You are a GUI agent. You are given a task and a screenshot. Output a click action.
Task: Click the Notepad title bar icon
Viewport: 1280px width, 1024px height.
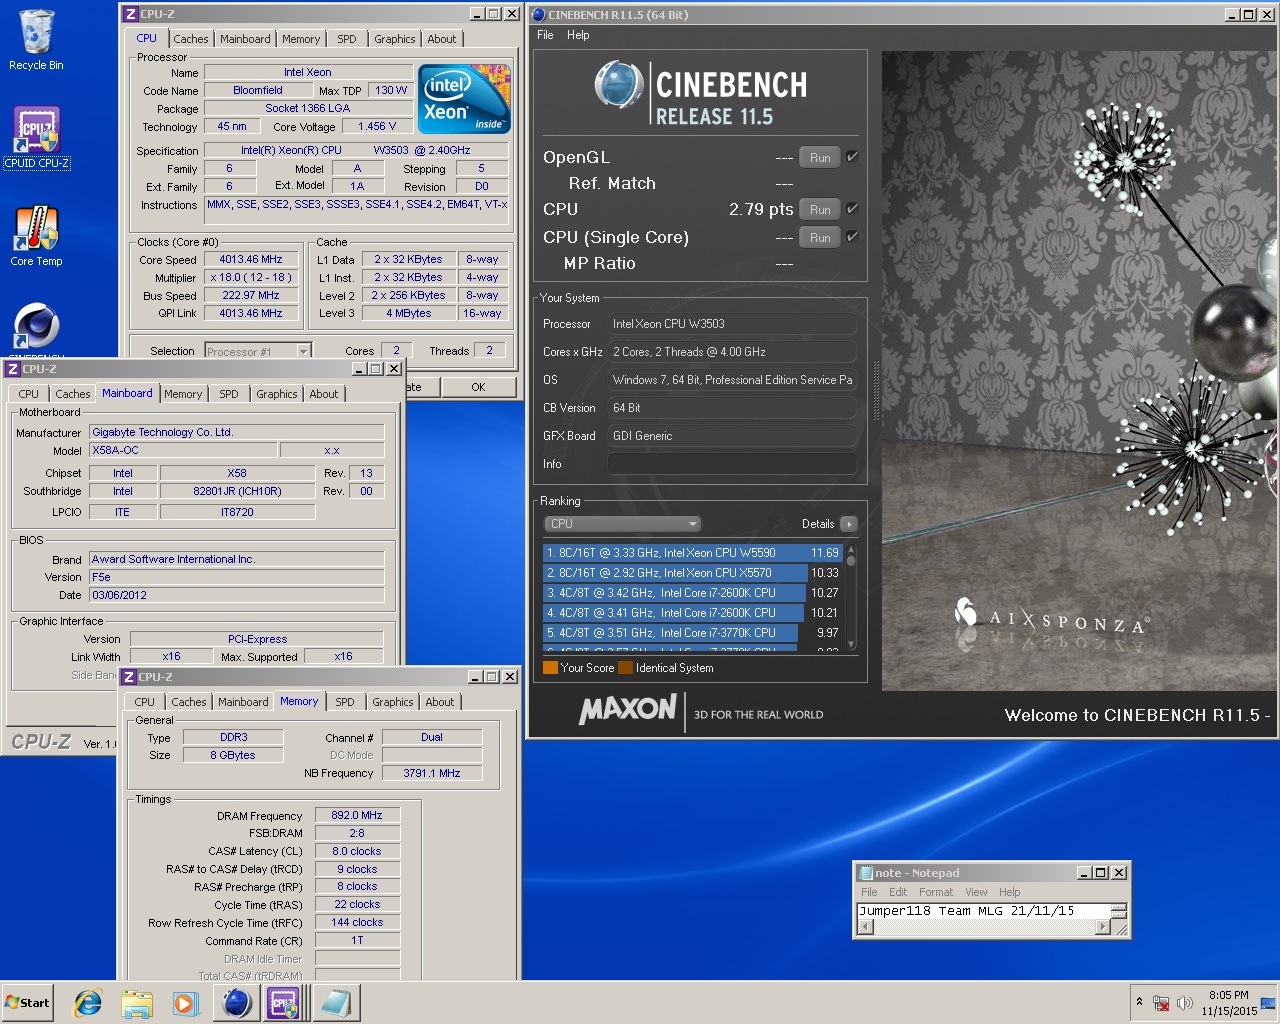click(x=864, y=873)
